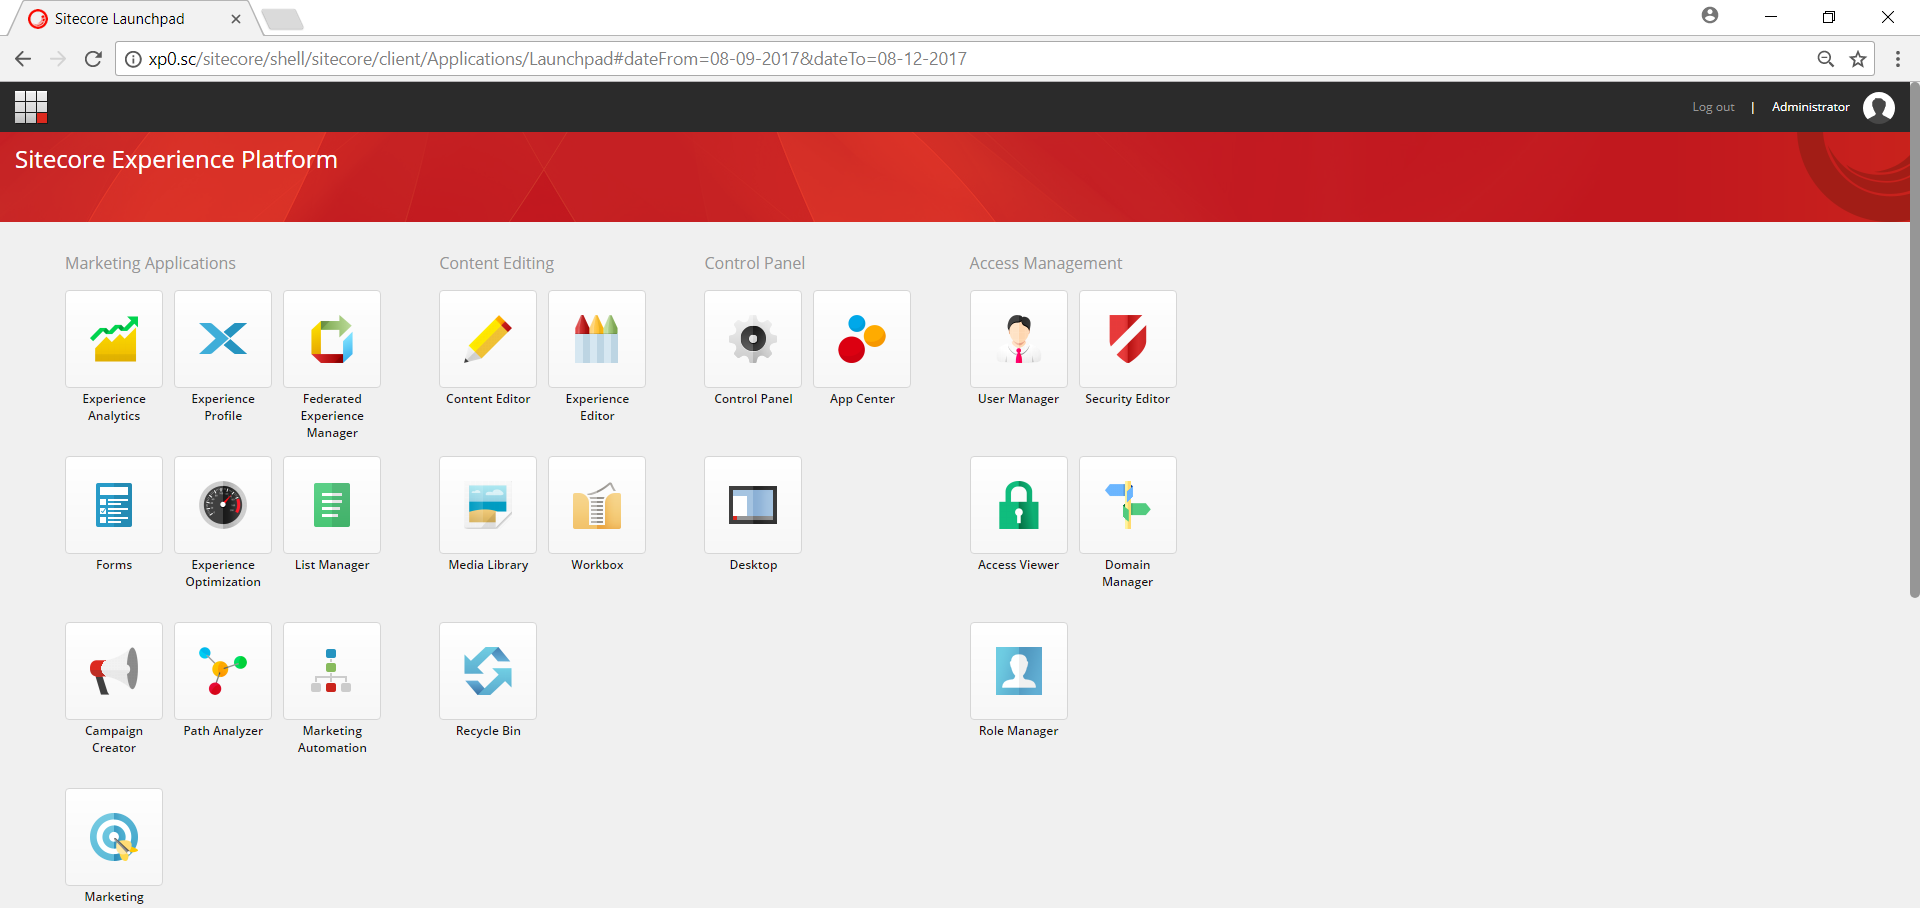Open Access Viewer padlock icon
The width and height of the screenshot is (1920, 908).
[x=1019, y=505]
